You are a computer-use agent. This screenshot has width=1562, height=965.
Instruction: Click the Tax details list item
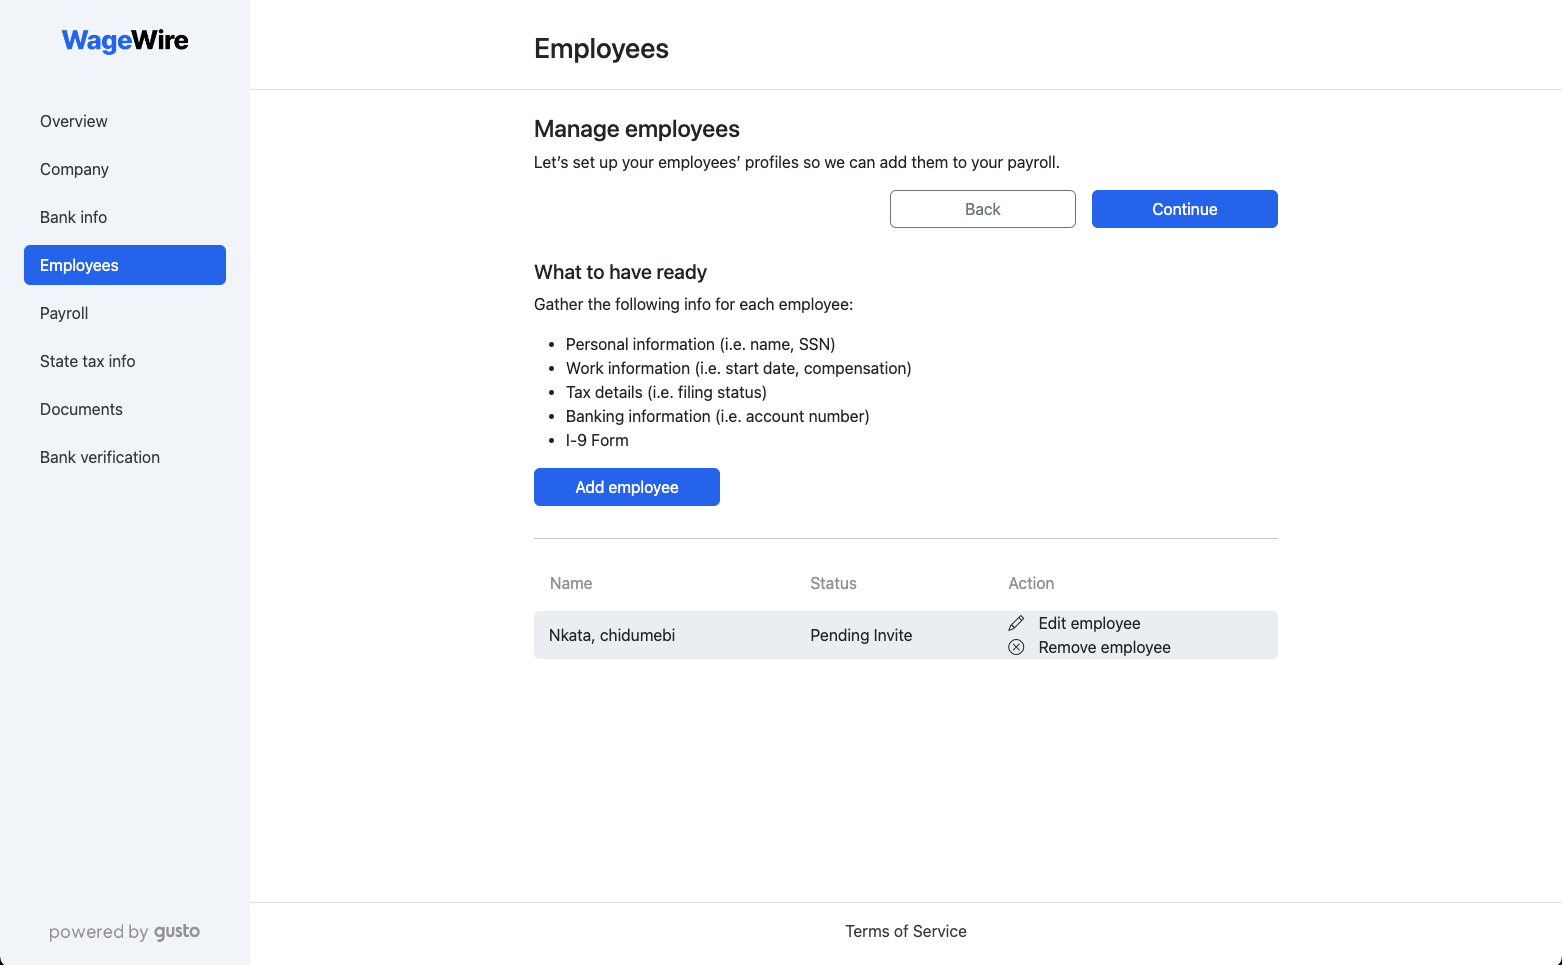pyautogui.click(x=666, y=392)
